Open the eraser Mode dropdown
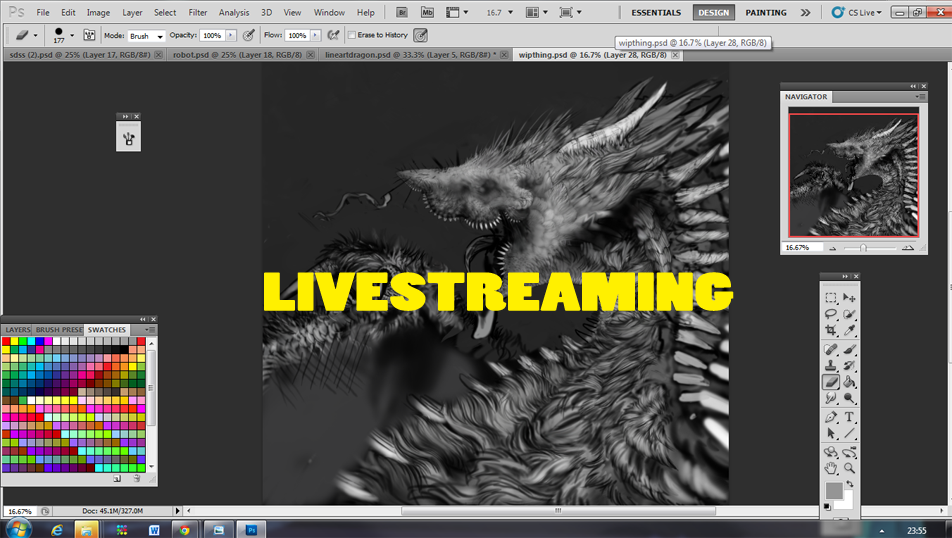 145,35
